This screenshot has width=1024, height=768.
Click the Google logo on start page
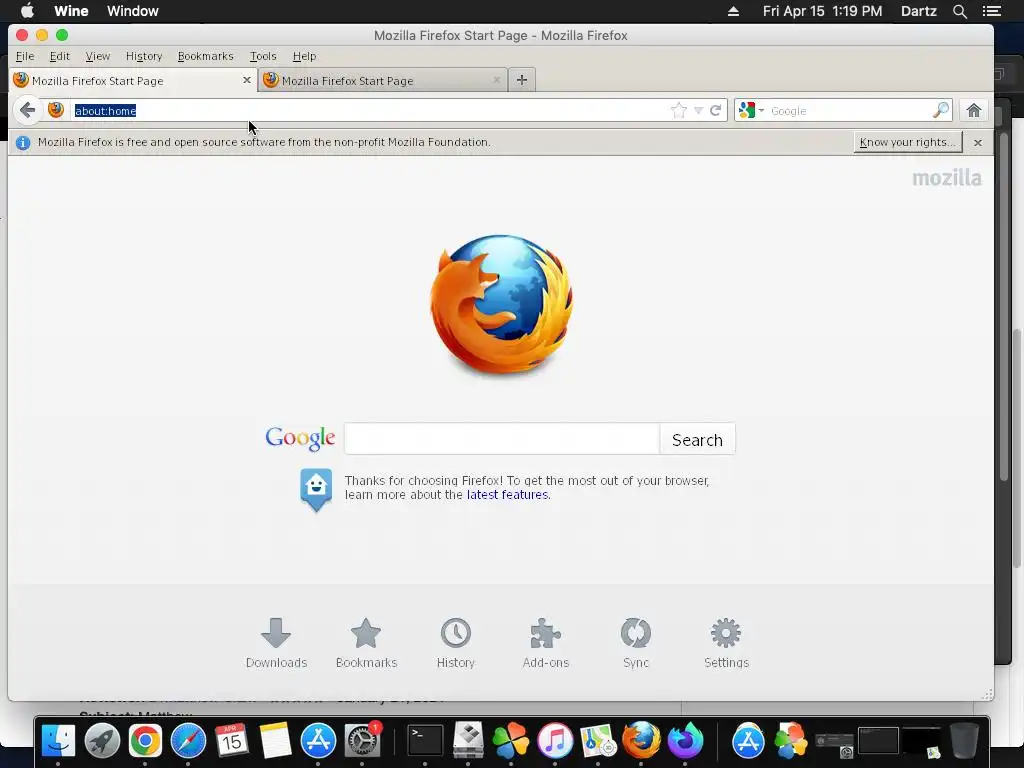point(300,438)
